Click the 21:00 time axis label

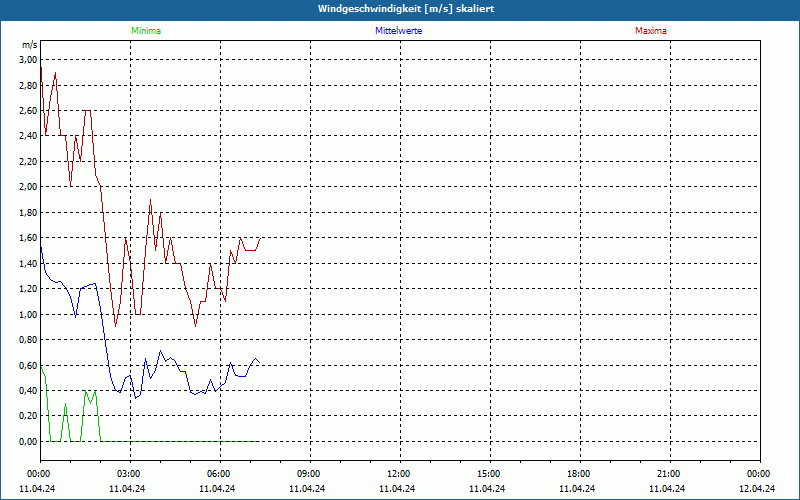[x=669, y=474]
